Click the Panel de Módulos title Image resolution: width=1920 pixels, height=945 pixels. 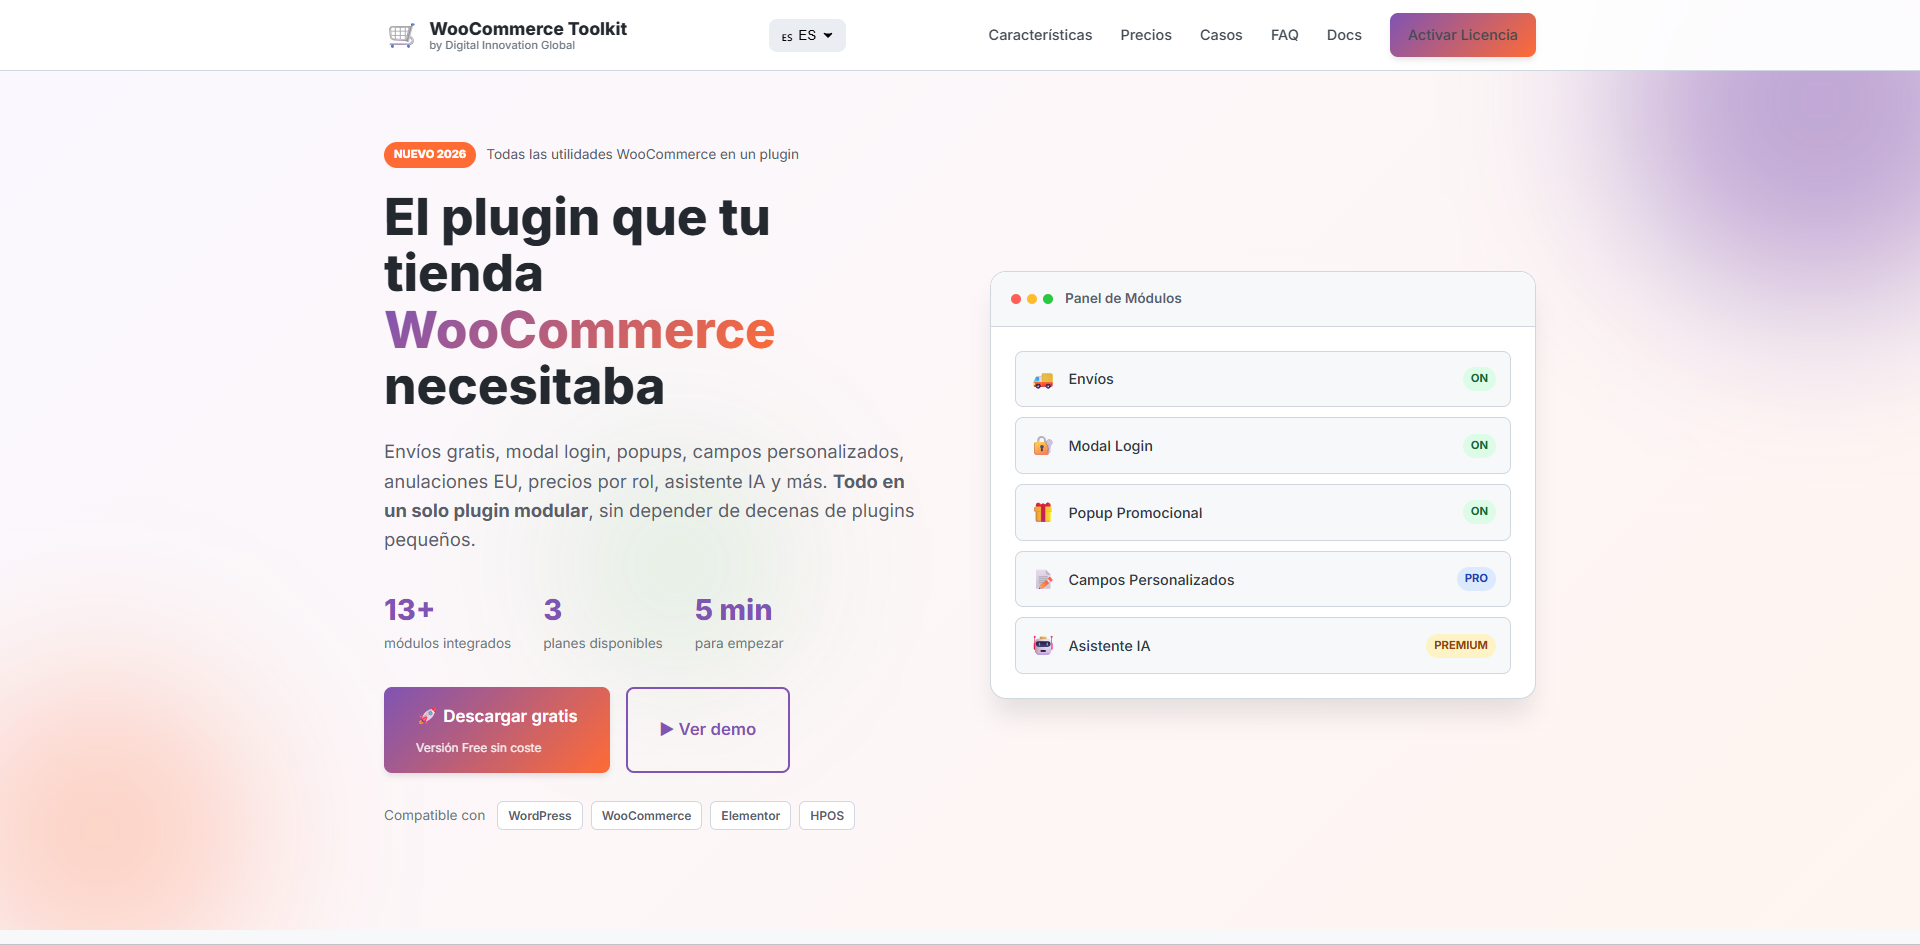[1123, 298]
